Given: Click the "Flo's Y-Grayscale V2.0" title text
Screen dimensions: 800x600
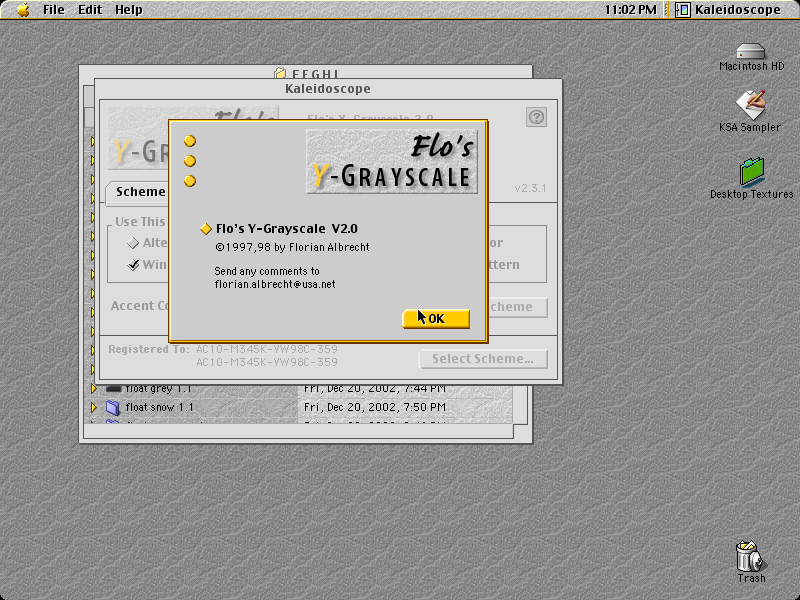Looking at the screenshot, I should (x=286, y=229).
